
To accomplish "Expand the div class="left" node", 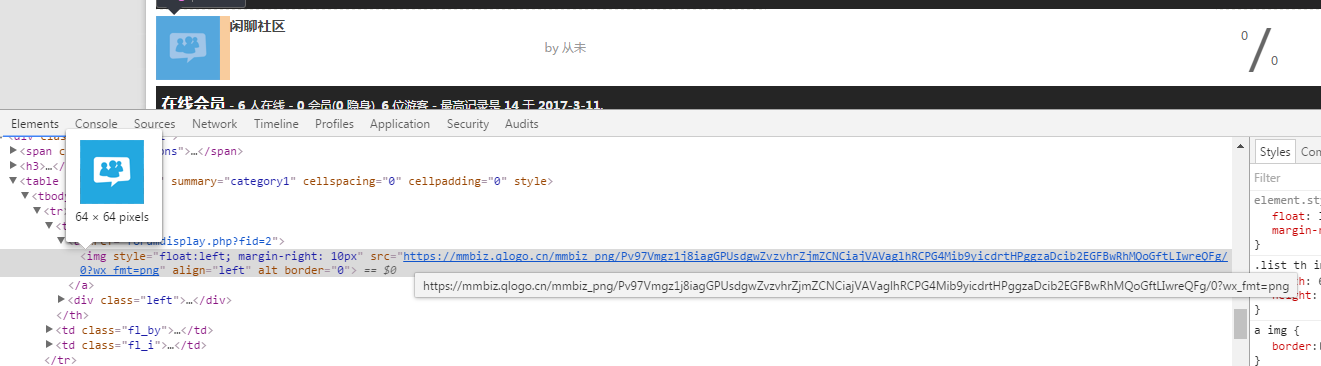I will pos(62,300).
